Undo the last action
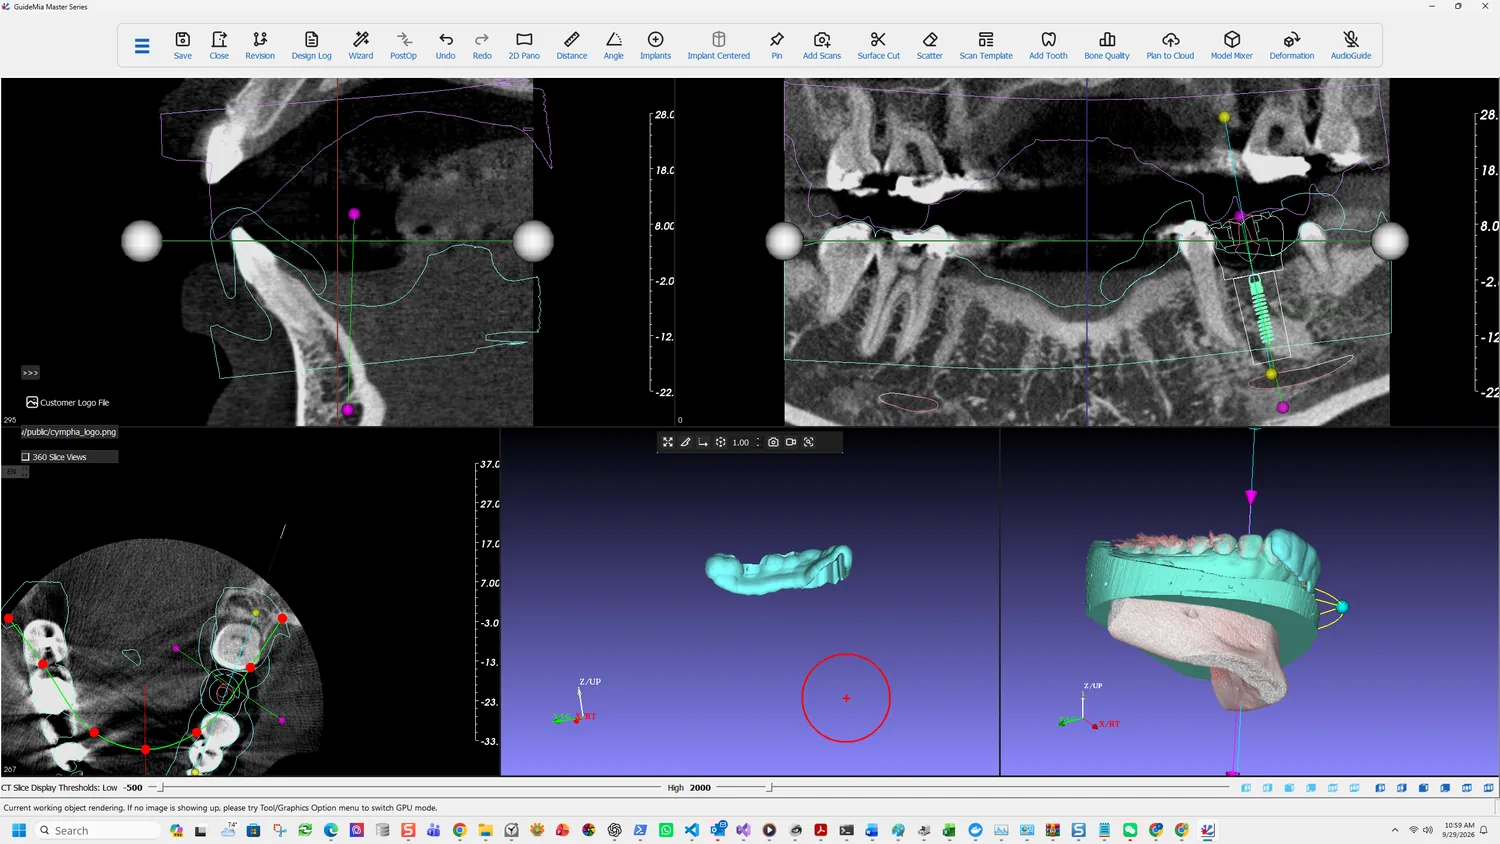The height and width of the screenshot is (844, 1500). 446,45
